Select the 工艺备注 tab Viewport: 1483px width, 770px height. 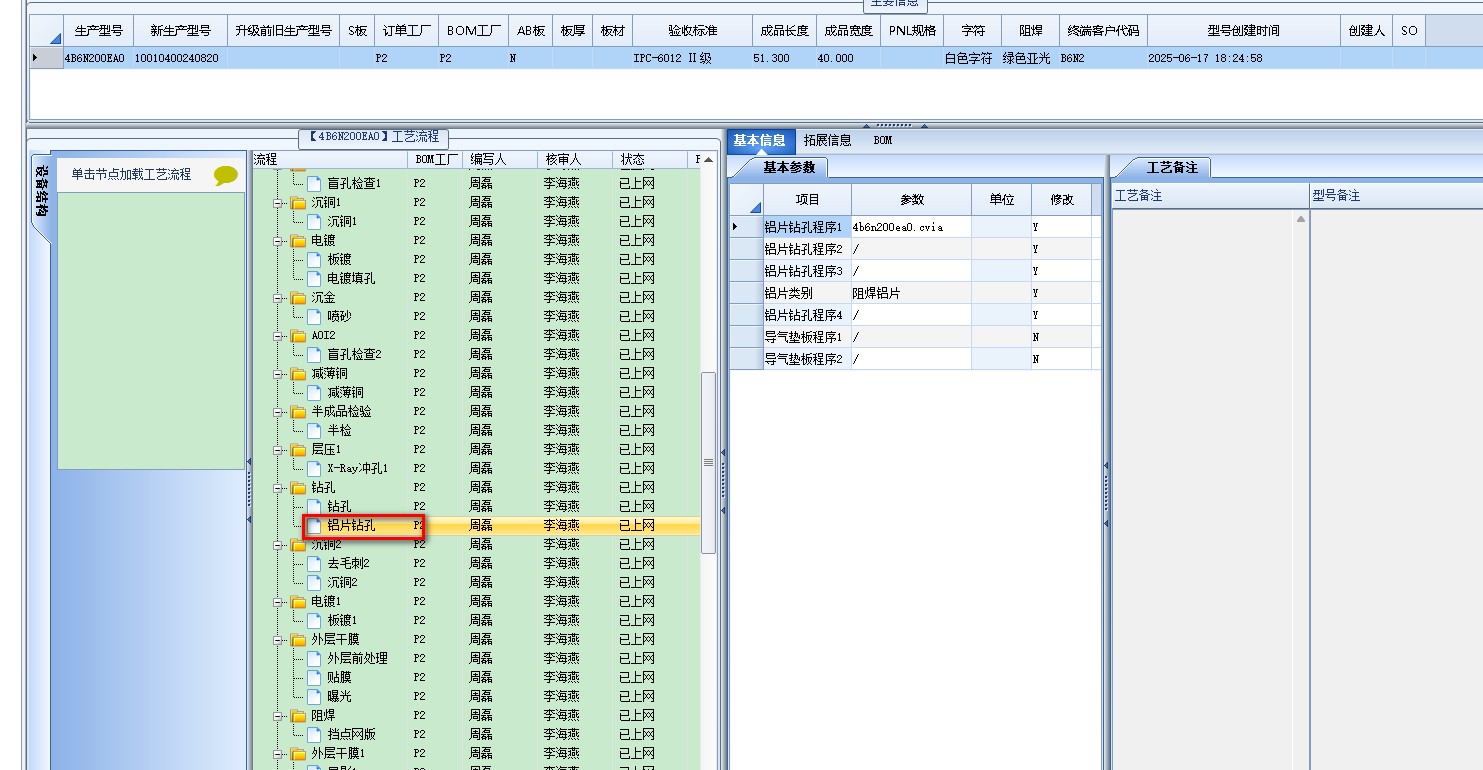pos(1172,167)
